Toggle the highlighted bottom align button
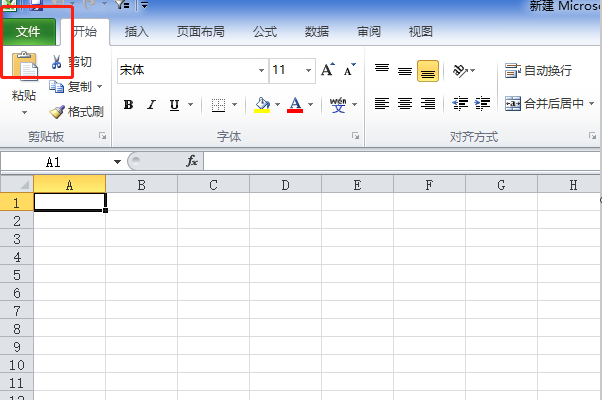The height and width of the screenshot is (400, 602). point(428,71)
